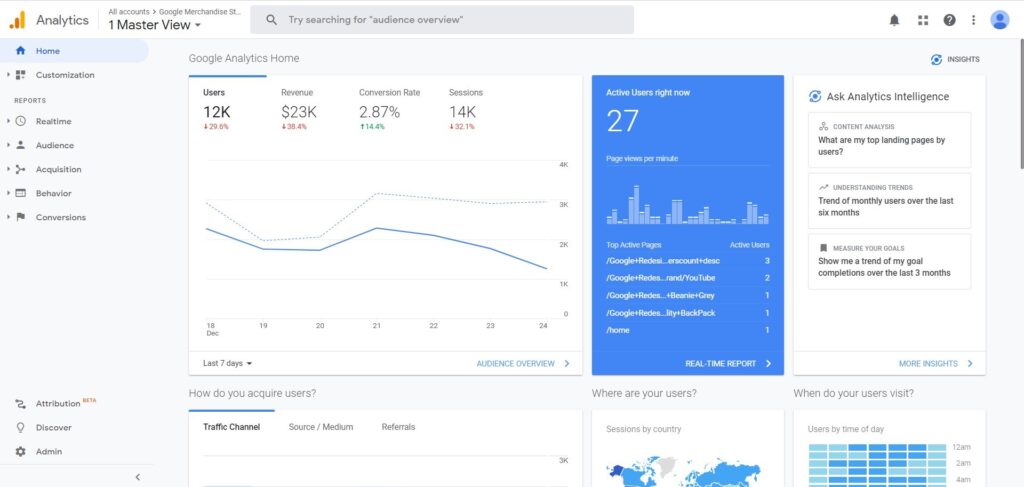Ask 'Show me a trend of my goal completions'
Image resolution: width=1024 pixels, height=487 pixels.
coord(889,261)
